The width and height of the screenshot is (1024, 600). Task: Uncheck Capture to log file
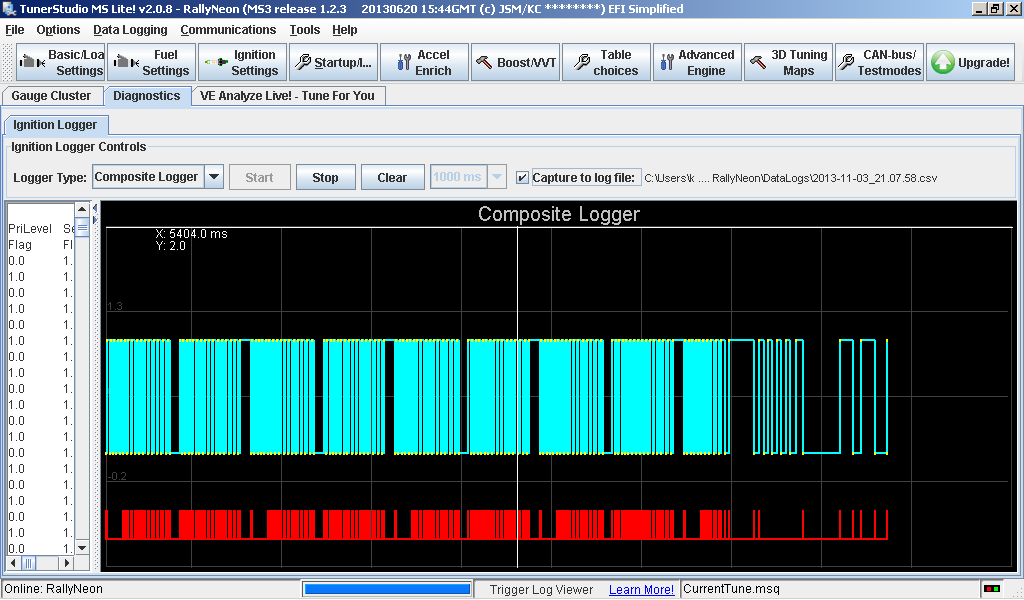[x=521, y=176]
